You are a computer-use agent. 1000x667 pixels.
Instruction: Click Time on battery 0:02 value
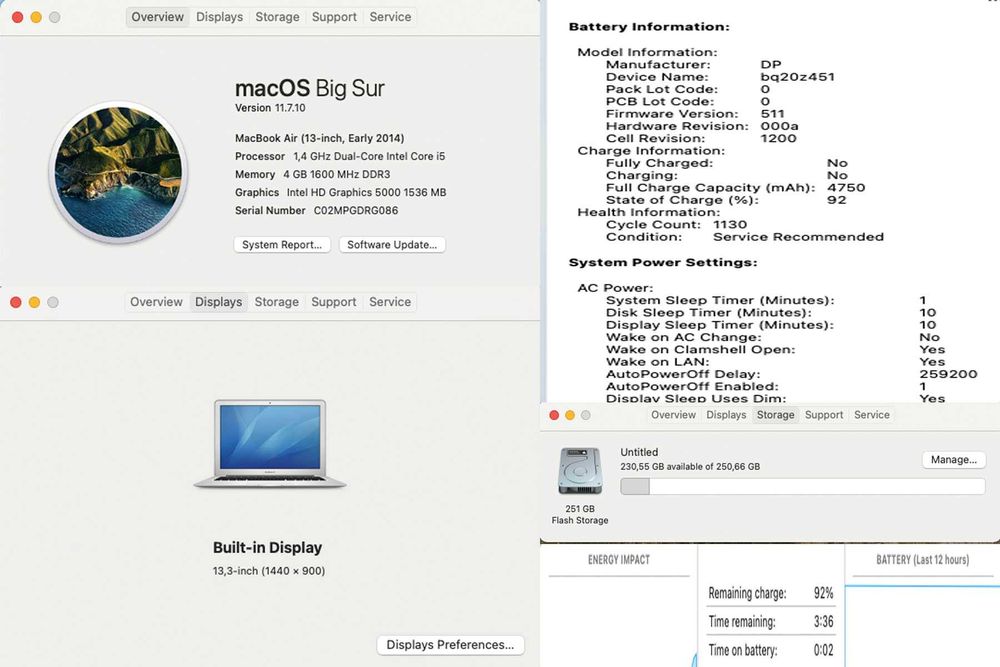[823, 650]
